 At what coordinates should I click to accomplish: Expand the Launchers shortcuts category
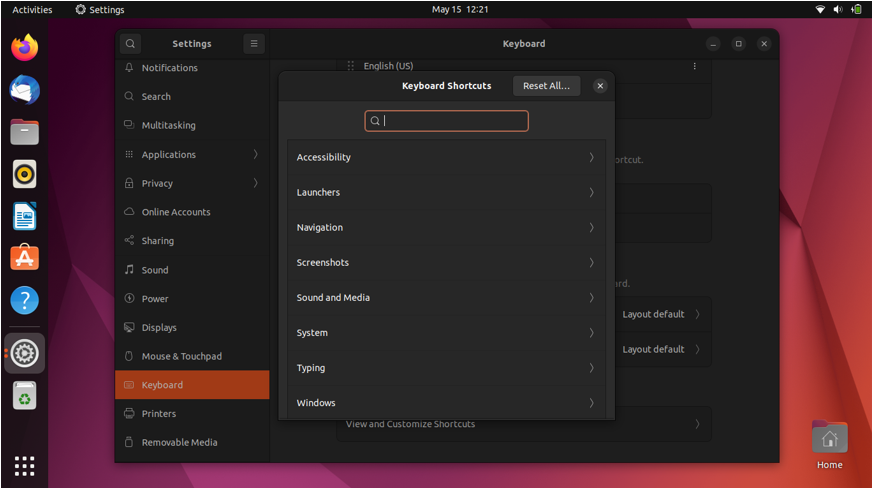(446, 192)
